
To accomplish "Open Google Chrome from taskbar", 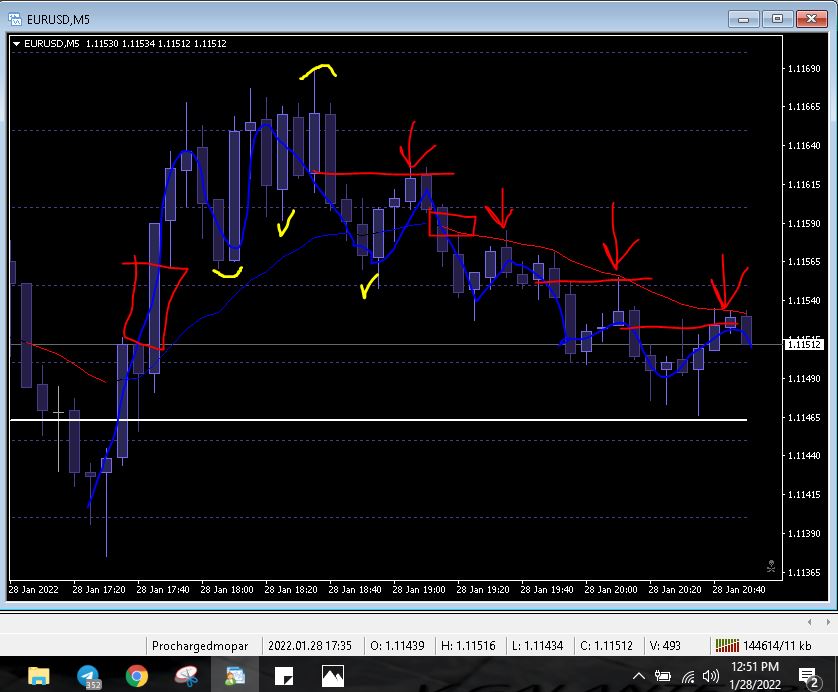I will coord(137,676).
